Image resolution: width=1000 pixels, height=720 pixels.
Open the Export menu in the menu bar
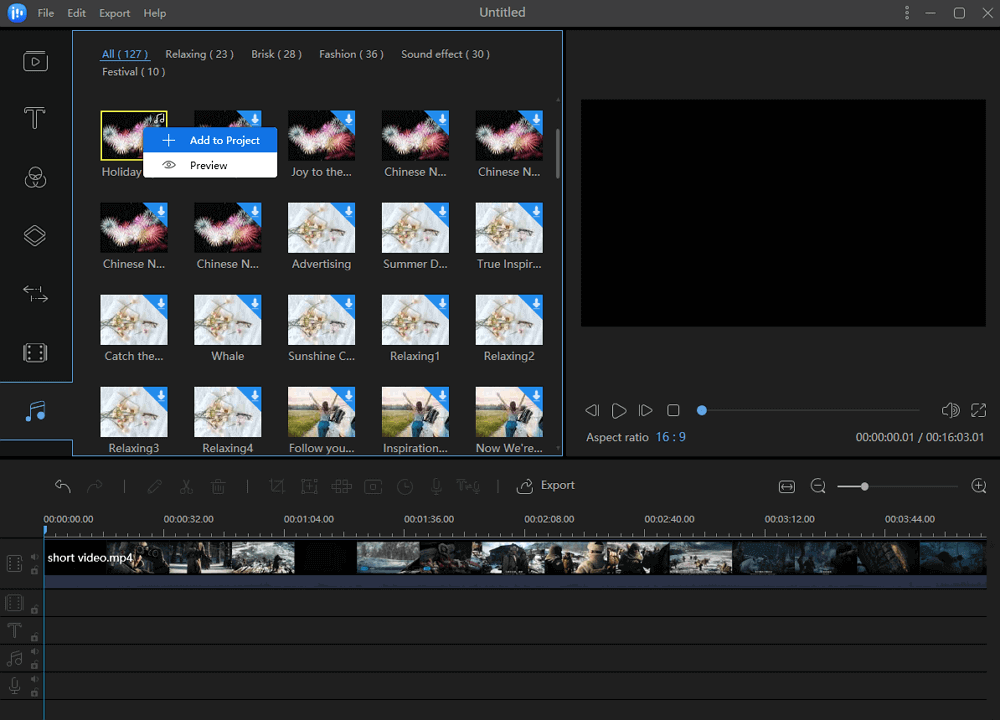click(114, 13)
